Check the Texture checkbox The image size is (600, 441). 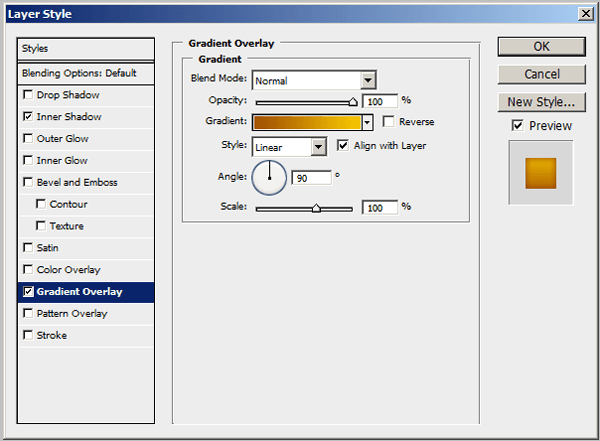pyautogui.click(x=41, y=225)
